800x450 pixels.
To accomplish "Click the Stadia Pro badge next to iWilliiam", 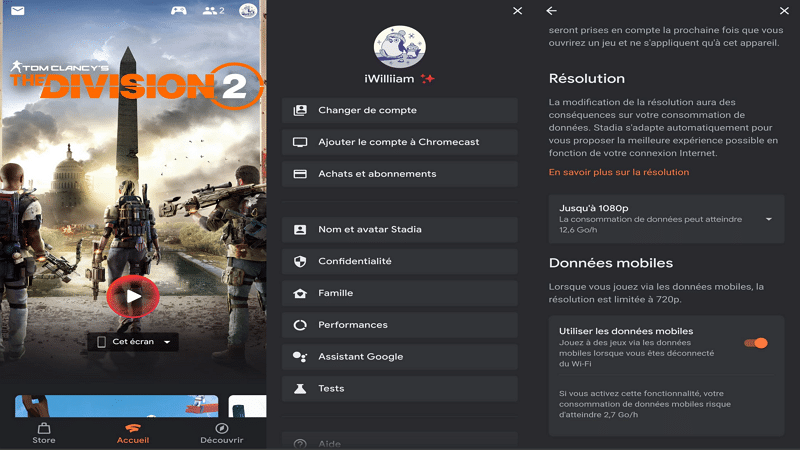I will (428, 79).
